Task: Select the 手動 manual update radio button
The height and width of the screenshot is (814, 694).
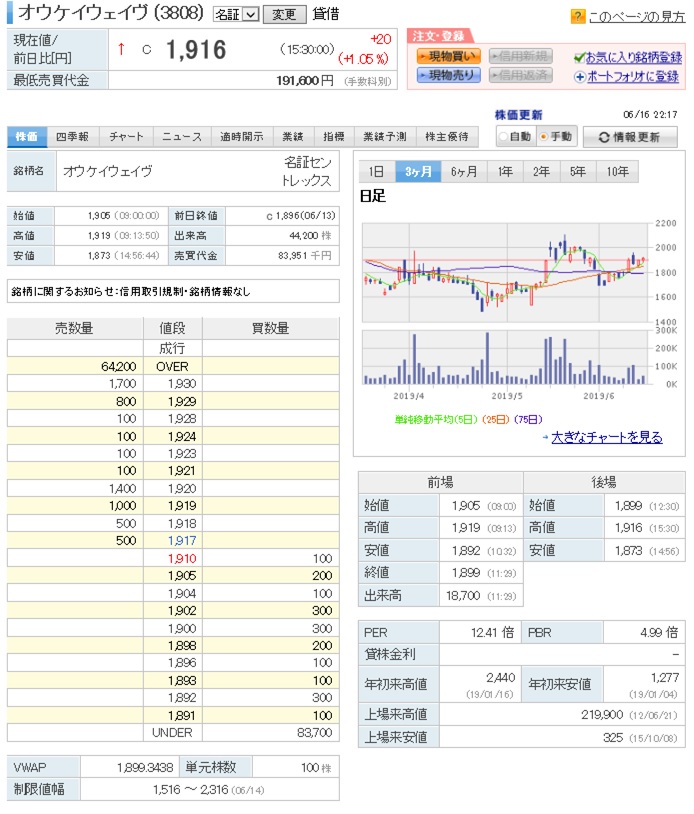Action: click(x=543, y=137)
